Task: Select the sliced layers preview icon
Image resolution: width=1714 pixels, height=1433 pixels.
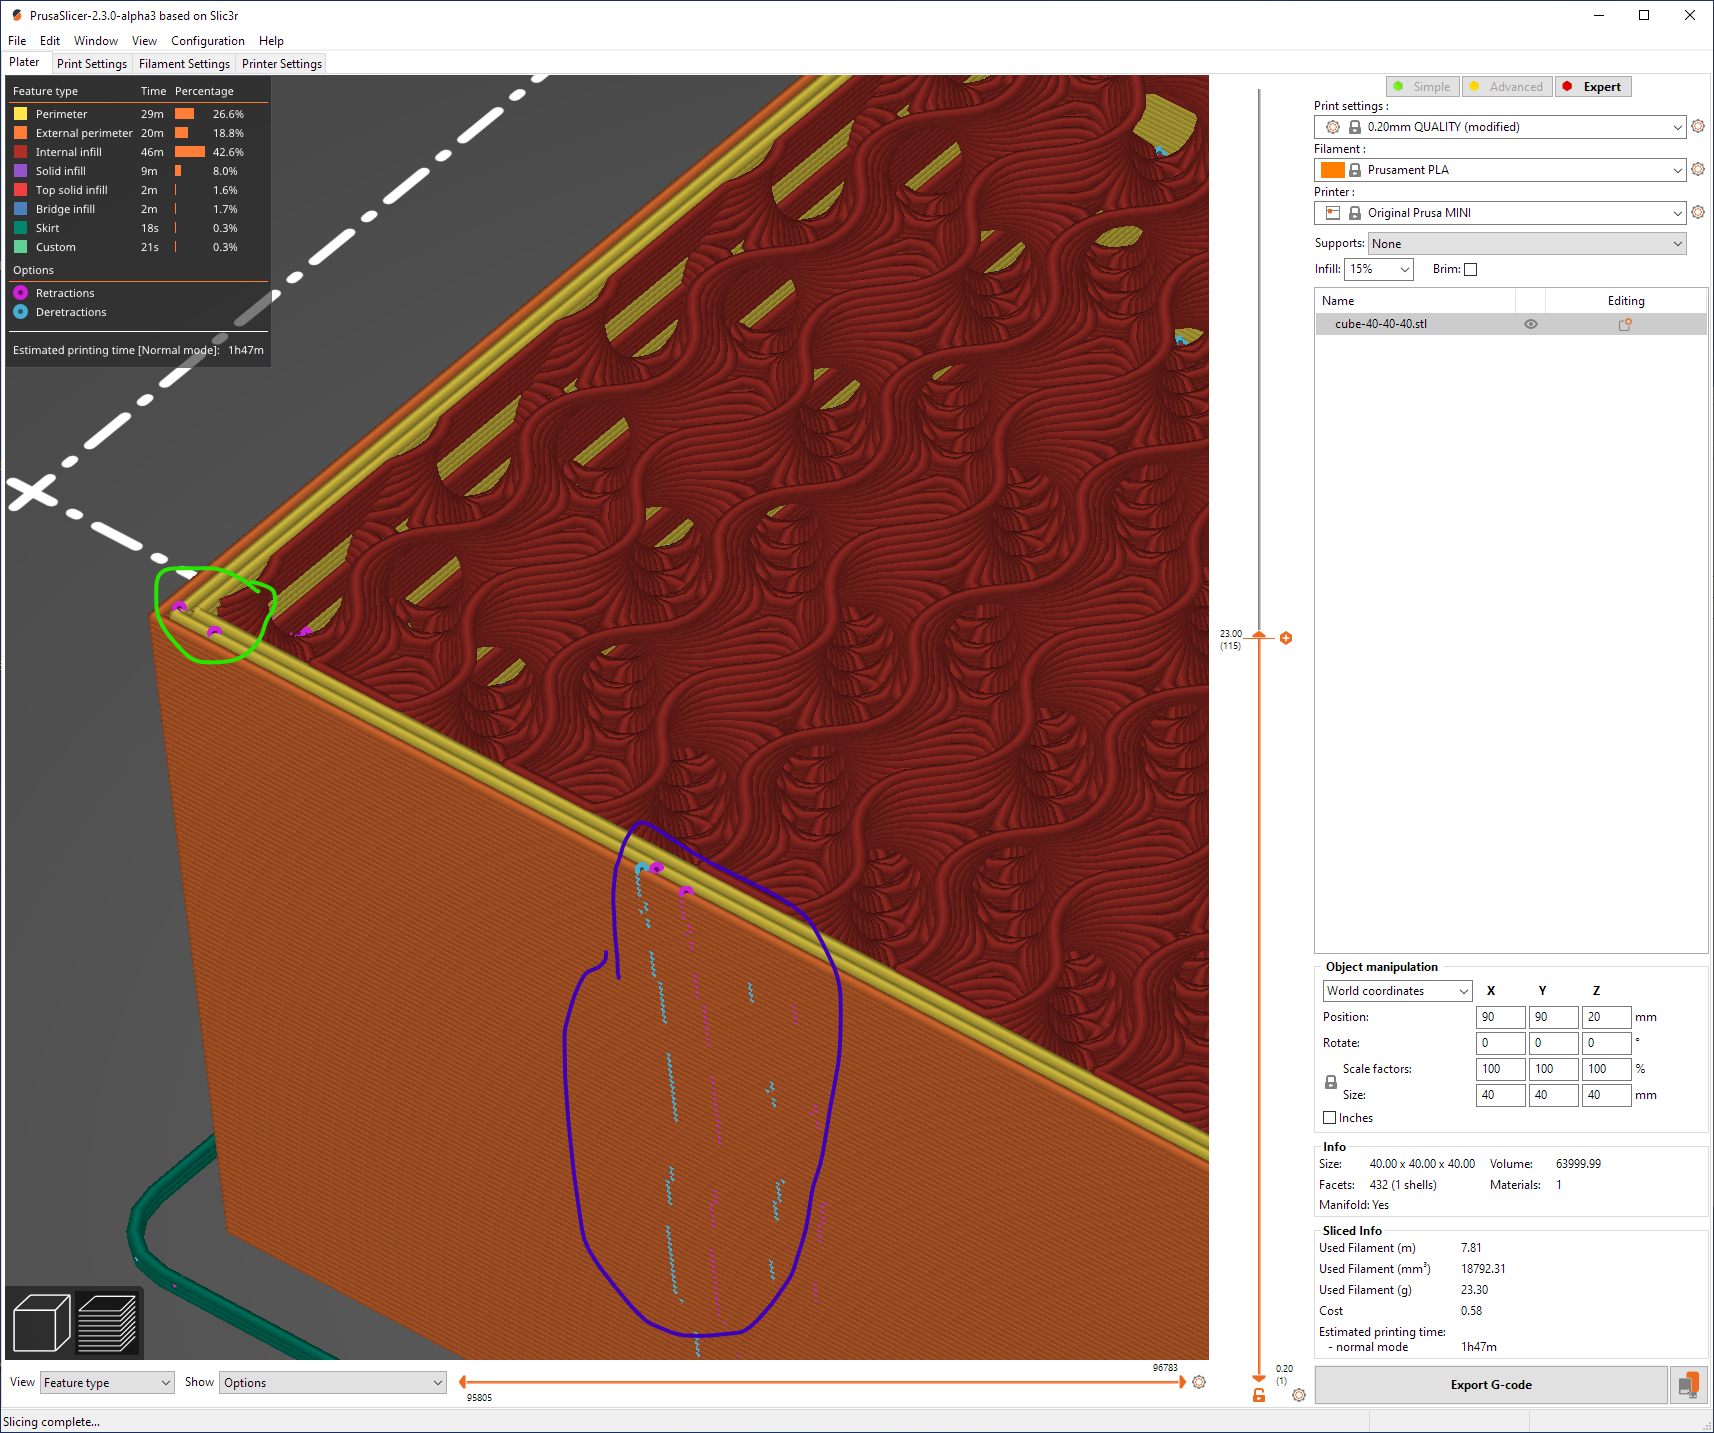Action: (x=107, y=1322)
